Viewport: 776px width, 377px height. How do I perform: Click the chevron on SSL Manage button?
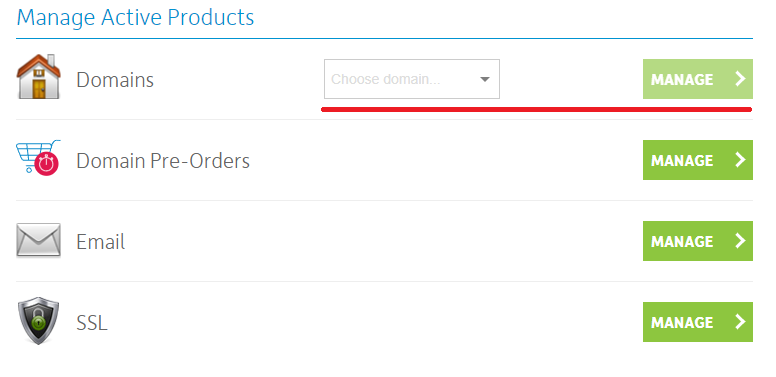[740, 322]
